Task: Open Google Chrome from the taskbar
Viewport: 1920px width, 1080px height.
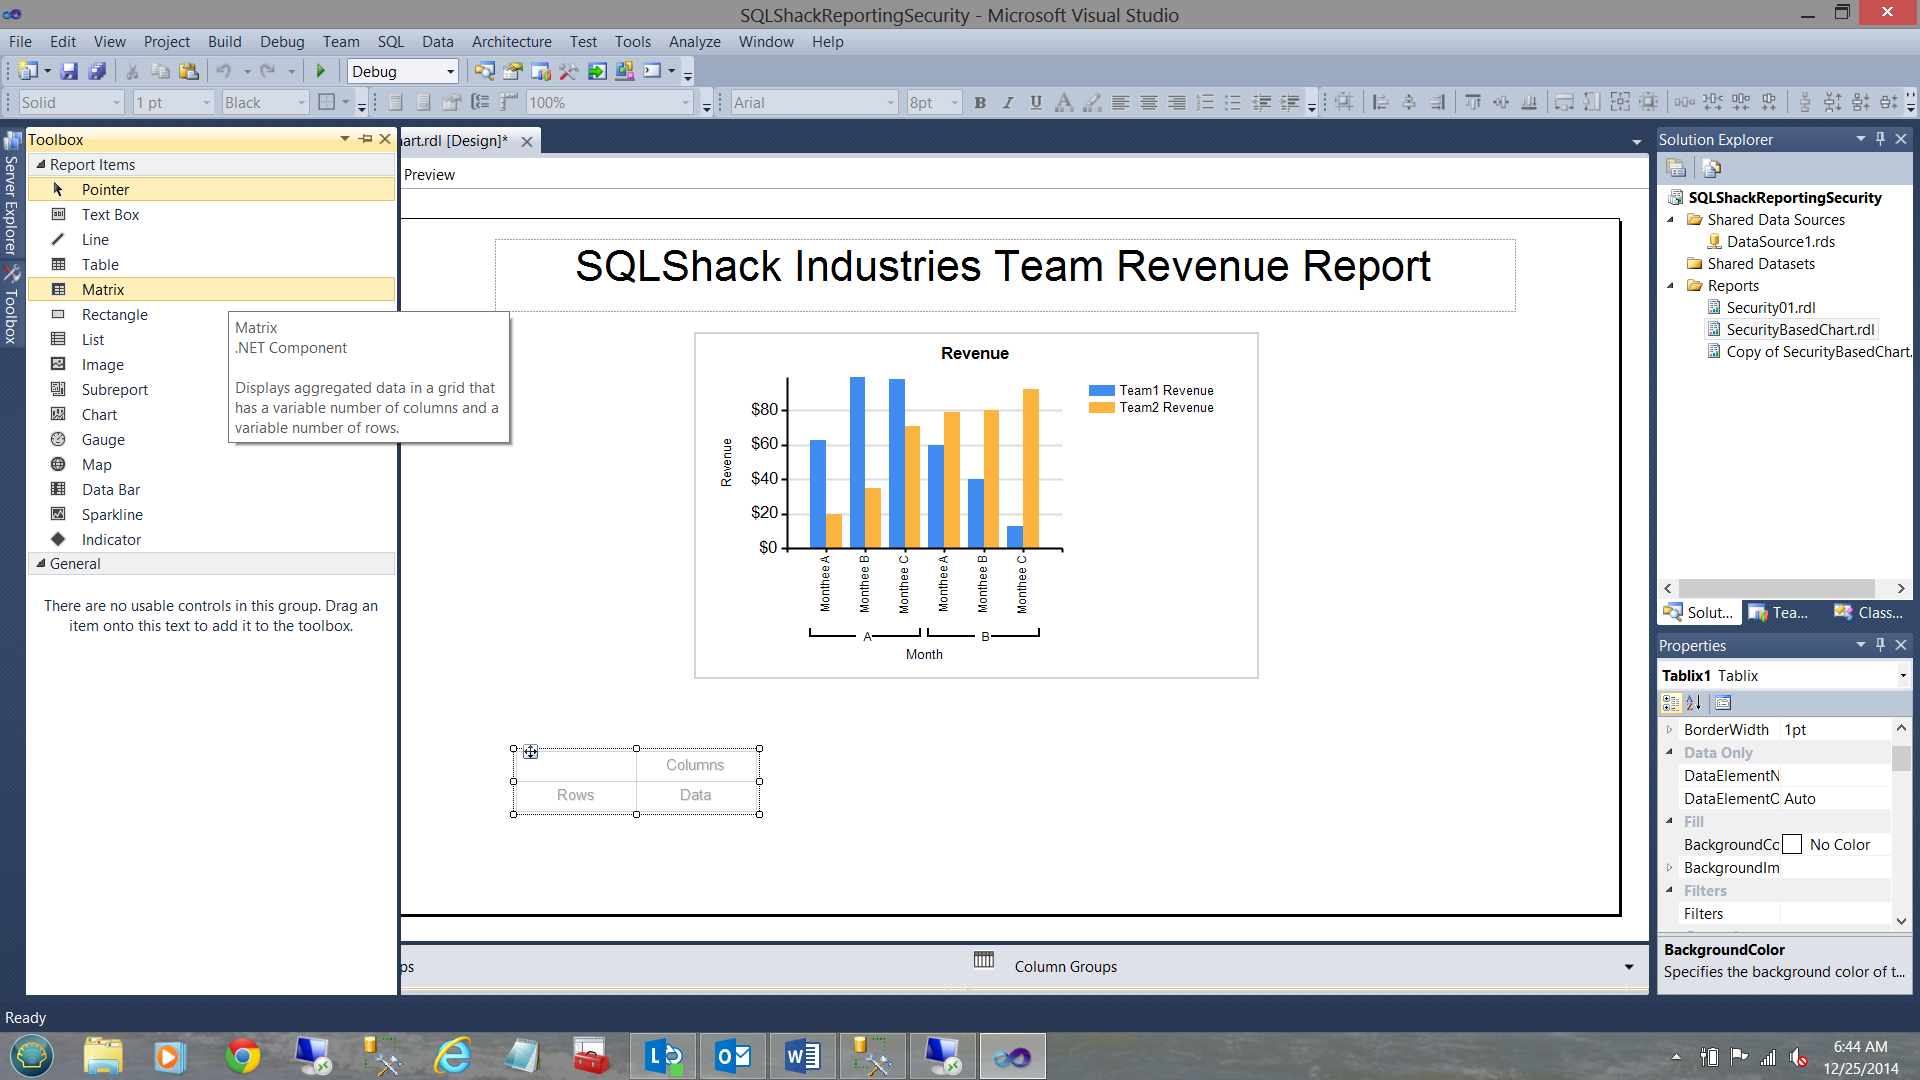Action: (243, 1056)
